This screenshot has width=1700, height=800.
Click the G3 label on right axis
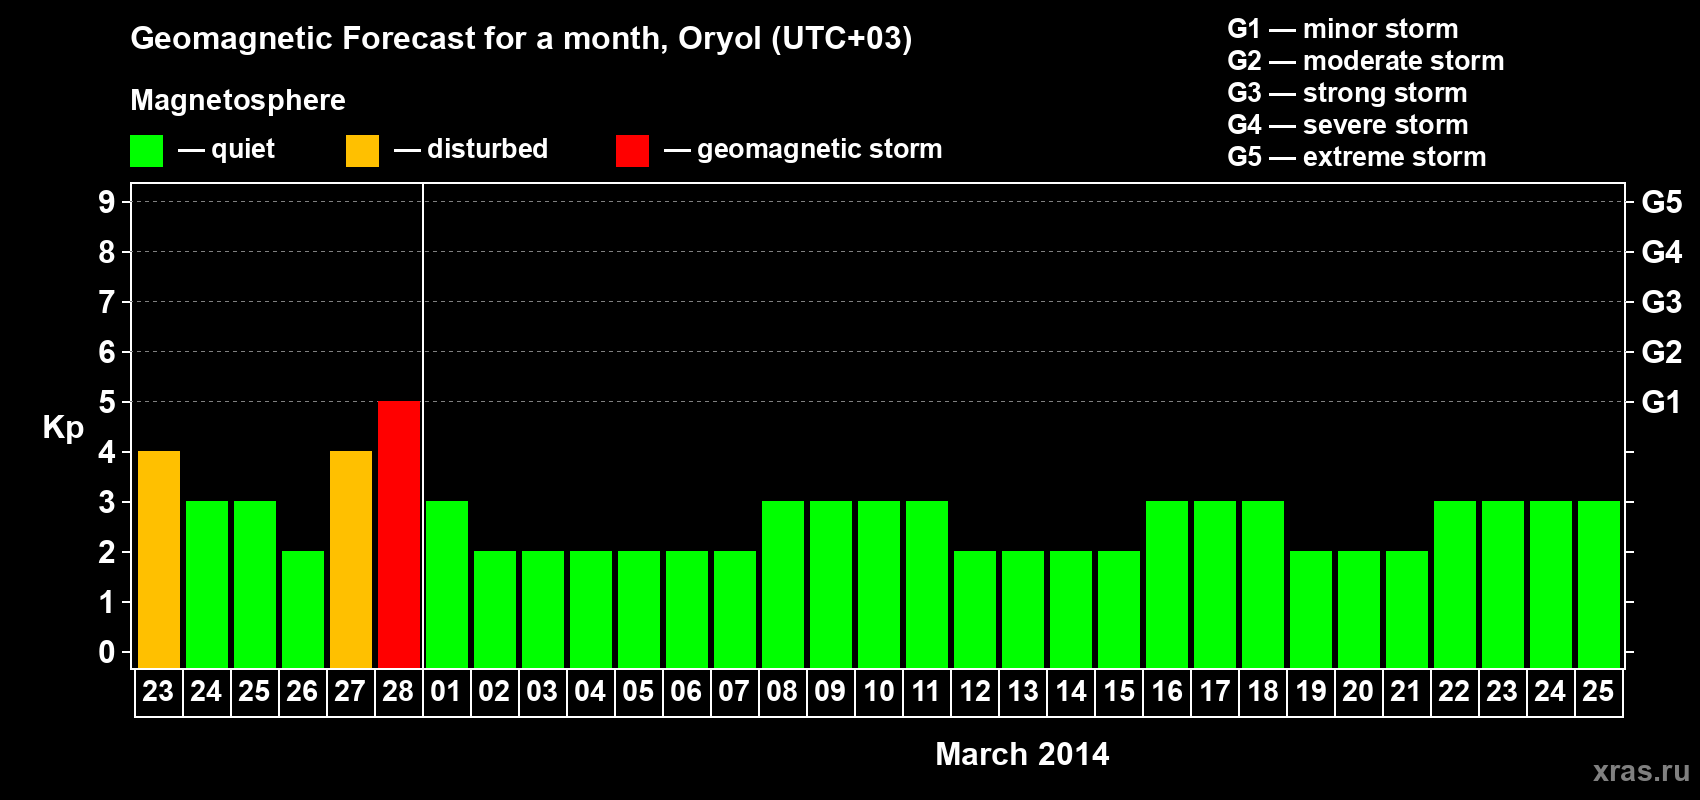(x=1662, y=302)
